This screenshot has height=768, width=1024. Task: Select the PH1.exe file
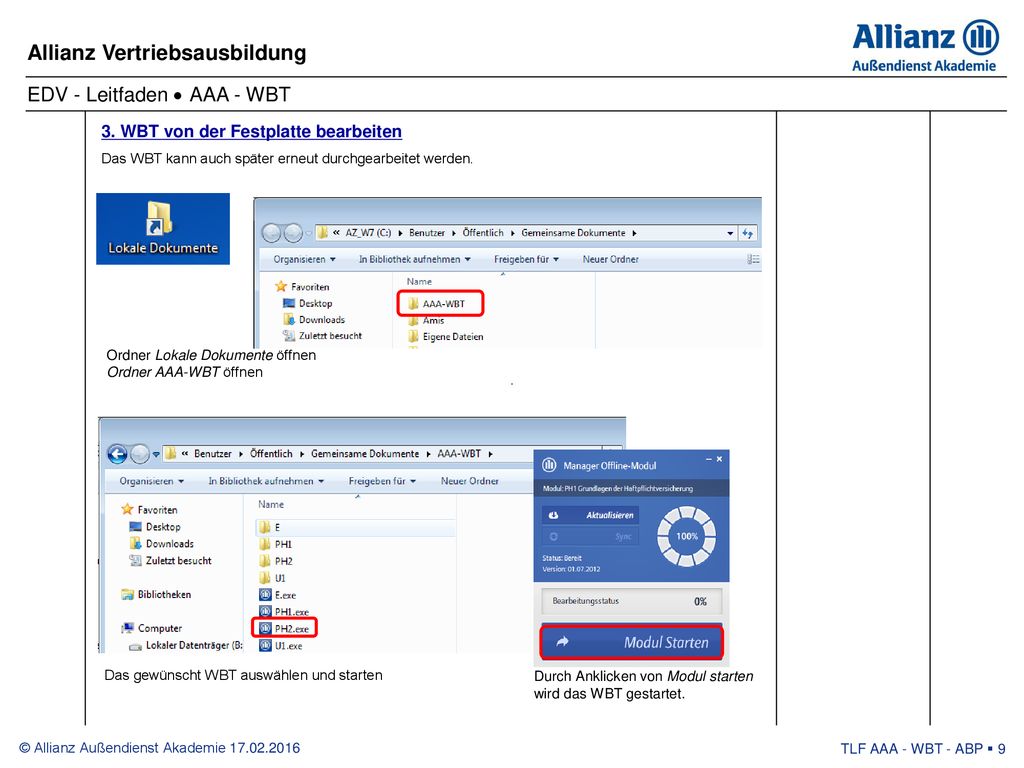[x=284, y=612]
